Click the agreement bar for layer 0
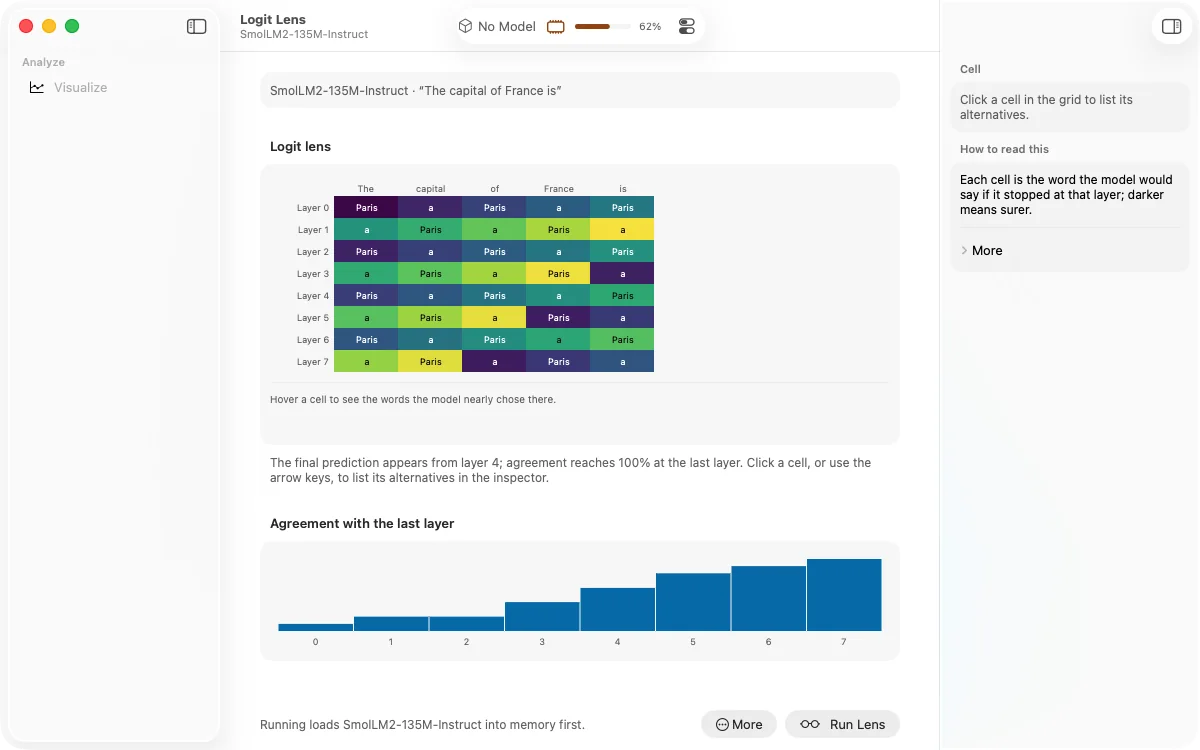Viewport: 1200px width, 750px height. (316, 627)
